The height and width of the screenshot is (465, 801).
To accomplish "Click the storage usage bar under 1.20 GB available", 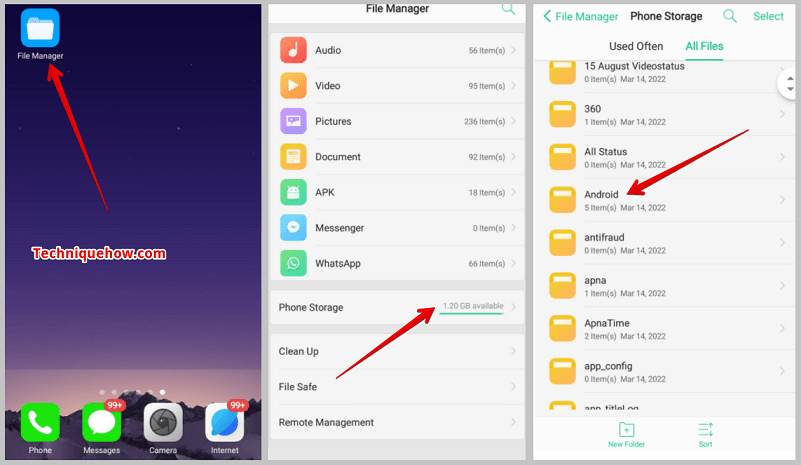I will [472, 313].
